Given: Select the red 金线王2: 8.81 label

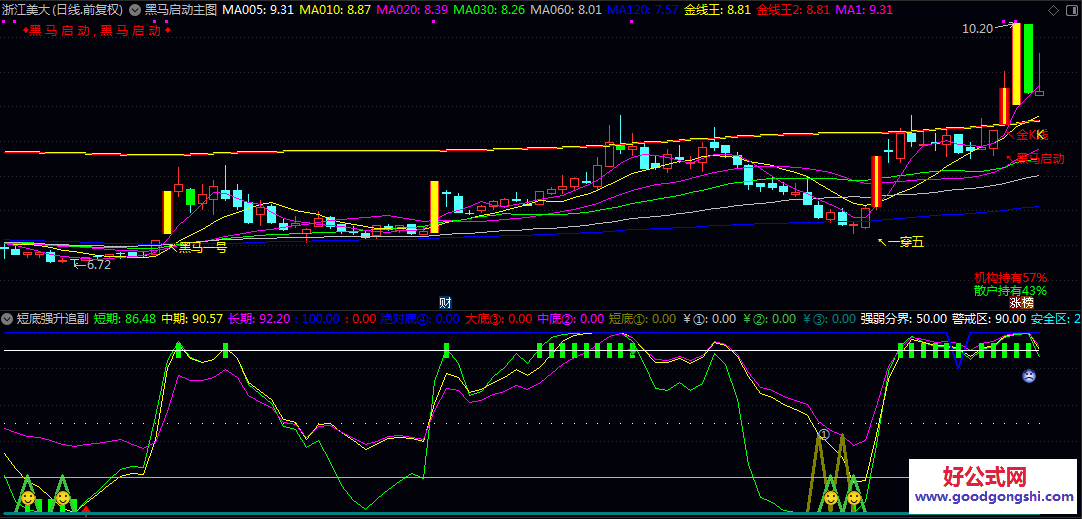Looking at the screenshot, I should pos(793,10).
